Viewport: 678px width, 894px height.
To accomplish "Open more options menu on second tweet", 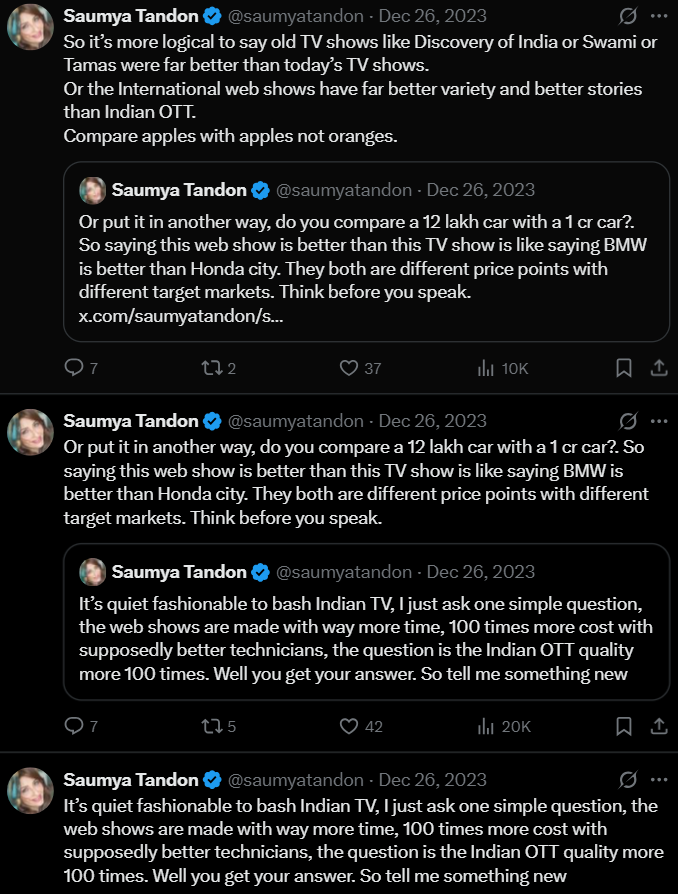I will tap(658, 421).
